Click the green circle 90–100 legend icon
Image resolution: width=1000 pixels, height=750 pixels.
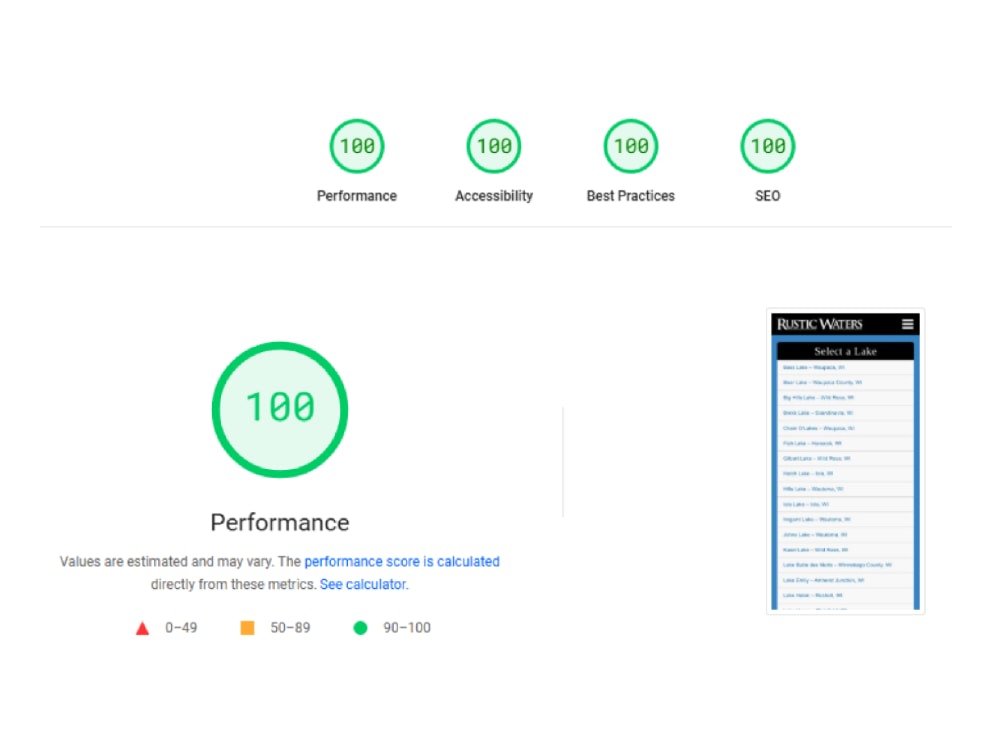point(360,628)
